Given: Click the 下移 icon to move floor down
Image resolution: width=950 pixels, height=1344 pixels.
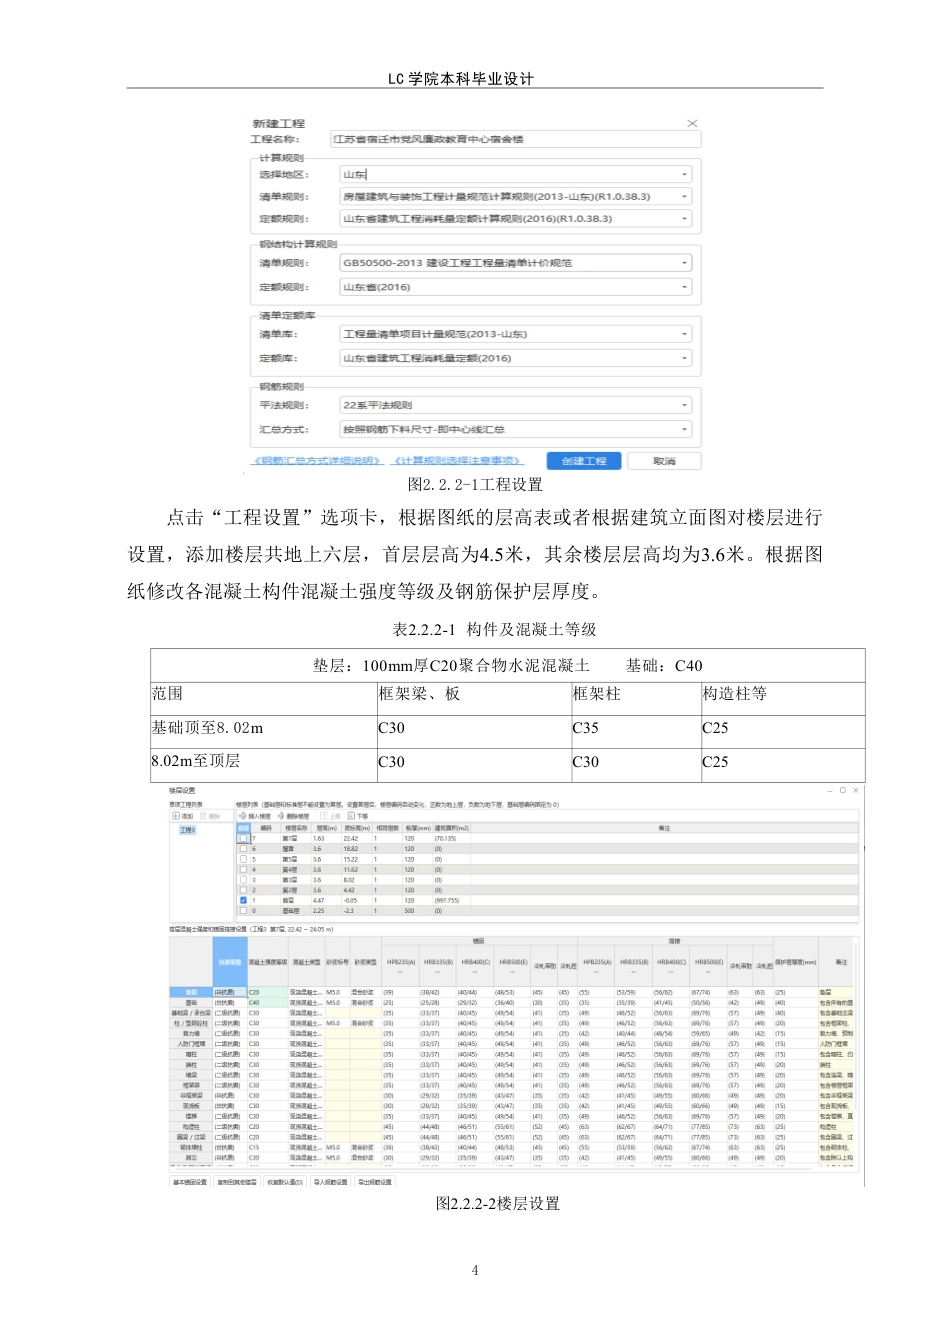Looking at the screenshot, I should pos(350,813).
